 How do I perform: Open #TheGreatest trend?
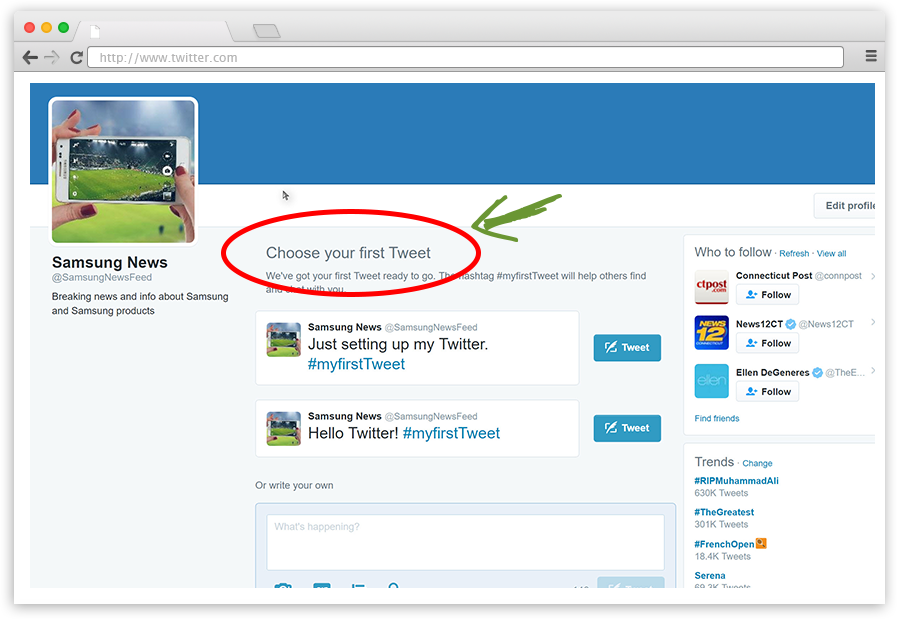pos(724,513)
